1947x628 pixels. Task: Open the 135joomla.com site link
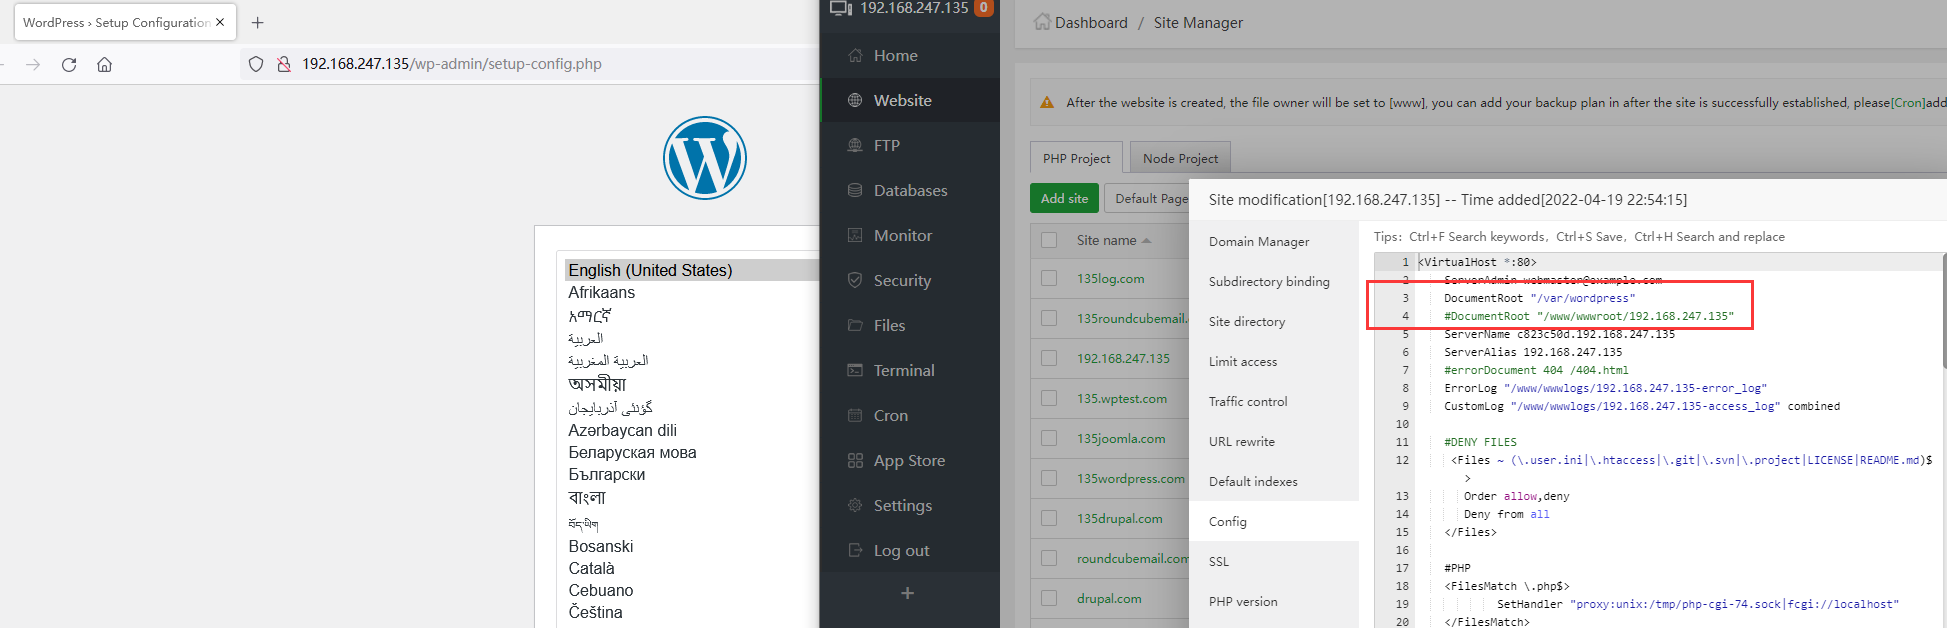(x=1121, y=438)
